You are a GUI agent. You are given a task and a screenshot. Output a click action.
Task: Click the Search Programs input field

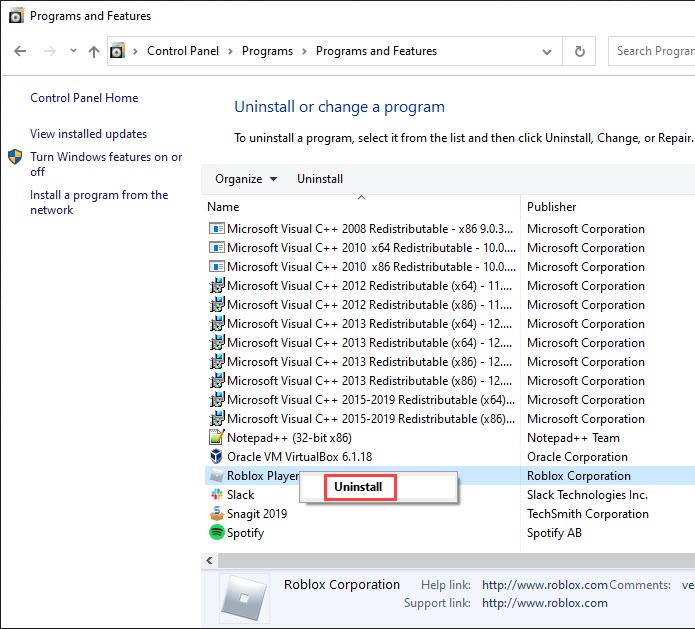pyautogui.click(x=652, y=51)
